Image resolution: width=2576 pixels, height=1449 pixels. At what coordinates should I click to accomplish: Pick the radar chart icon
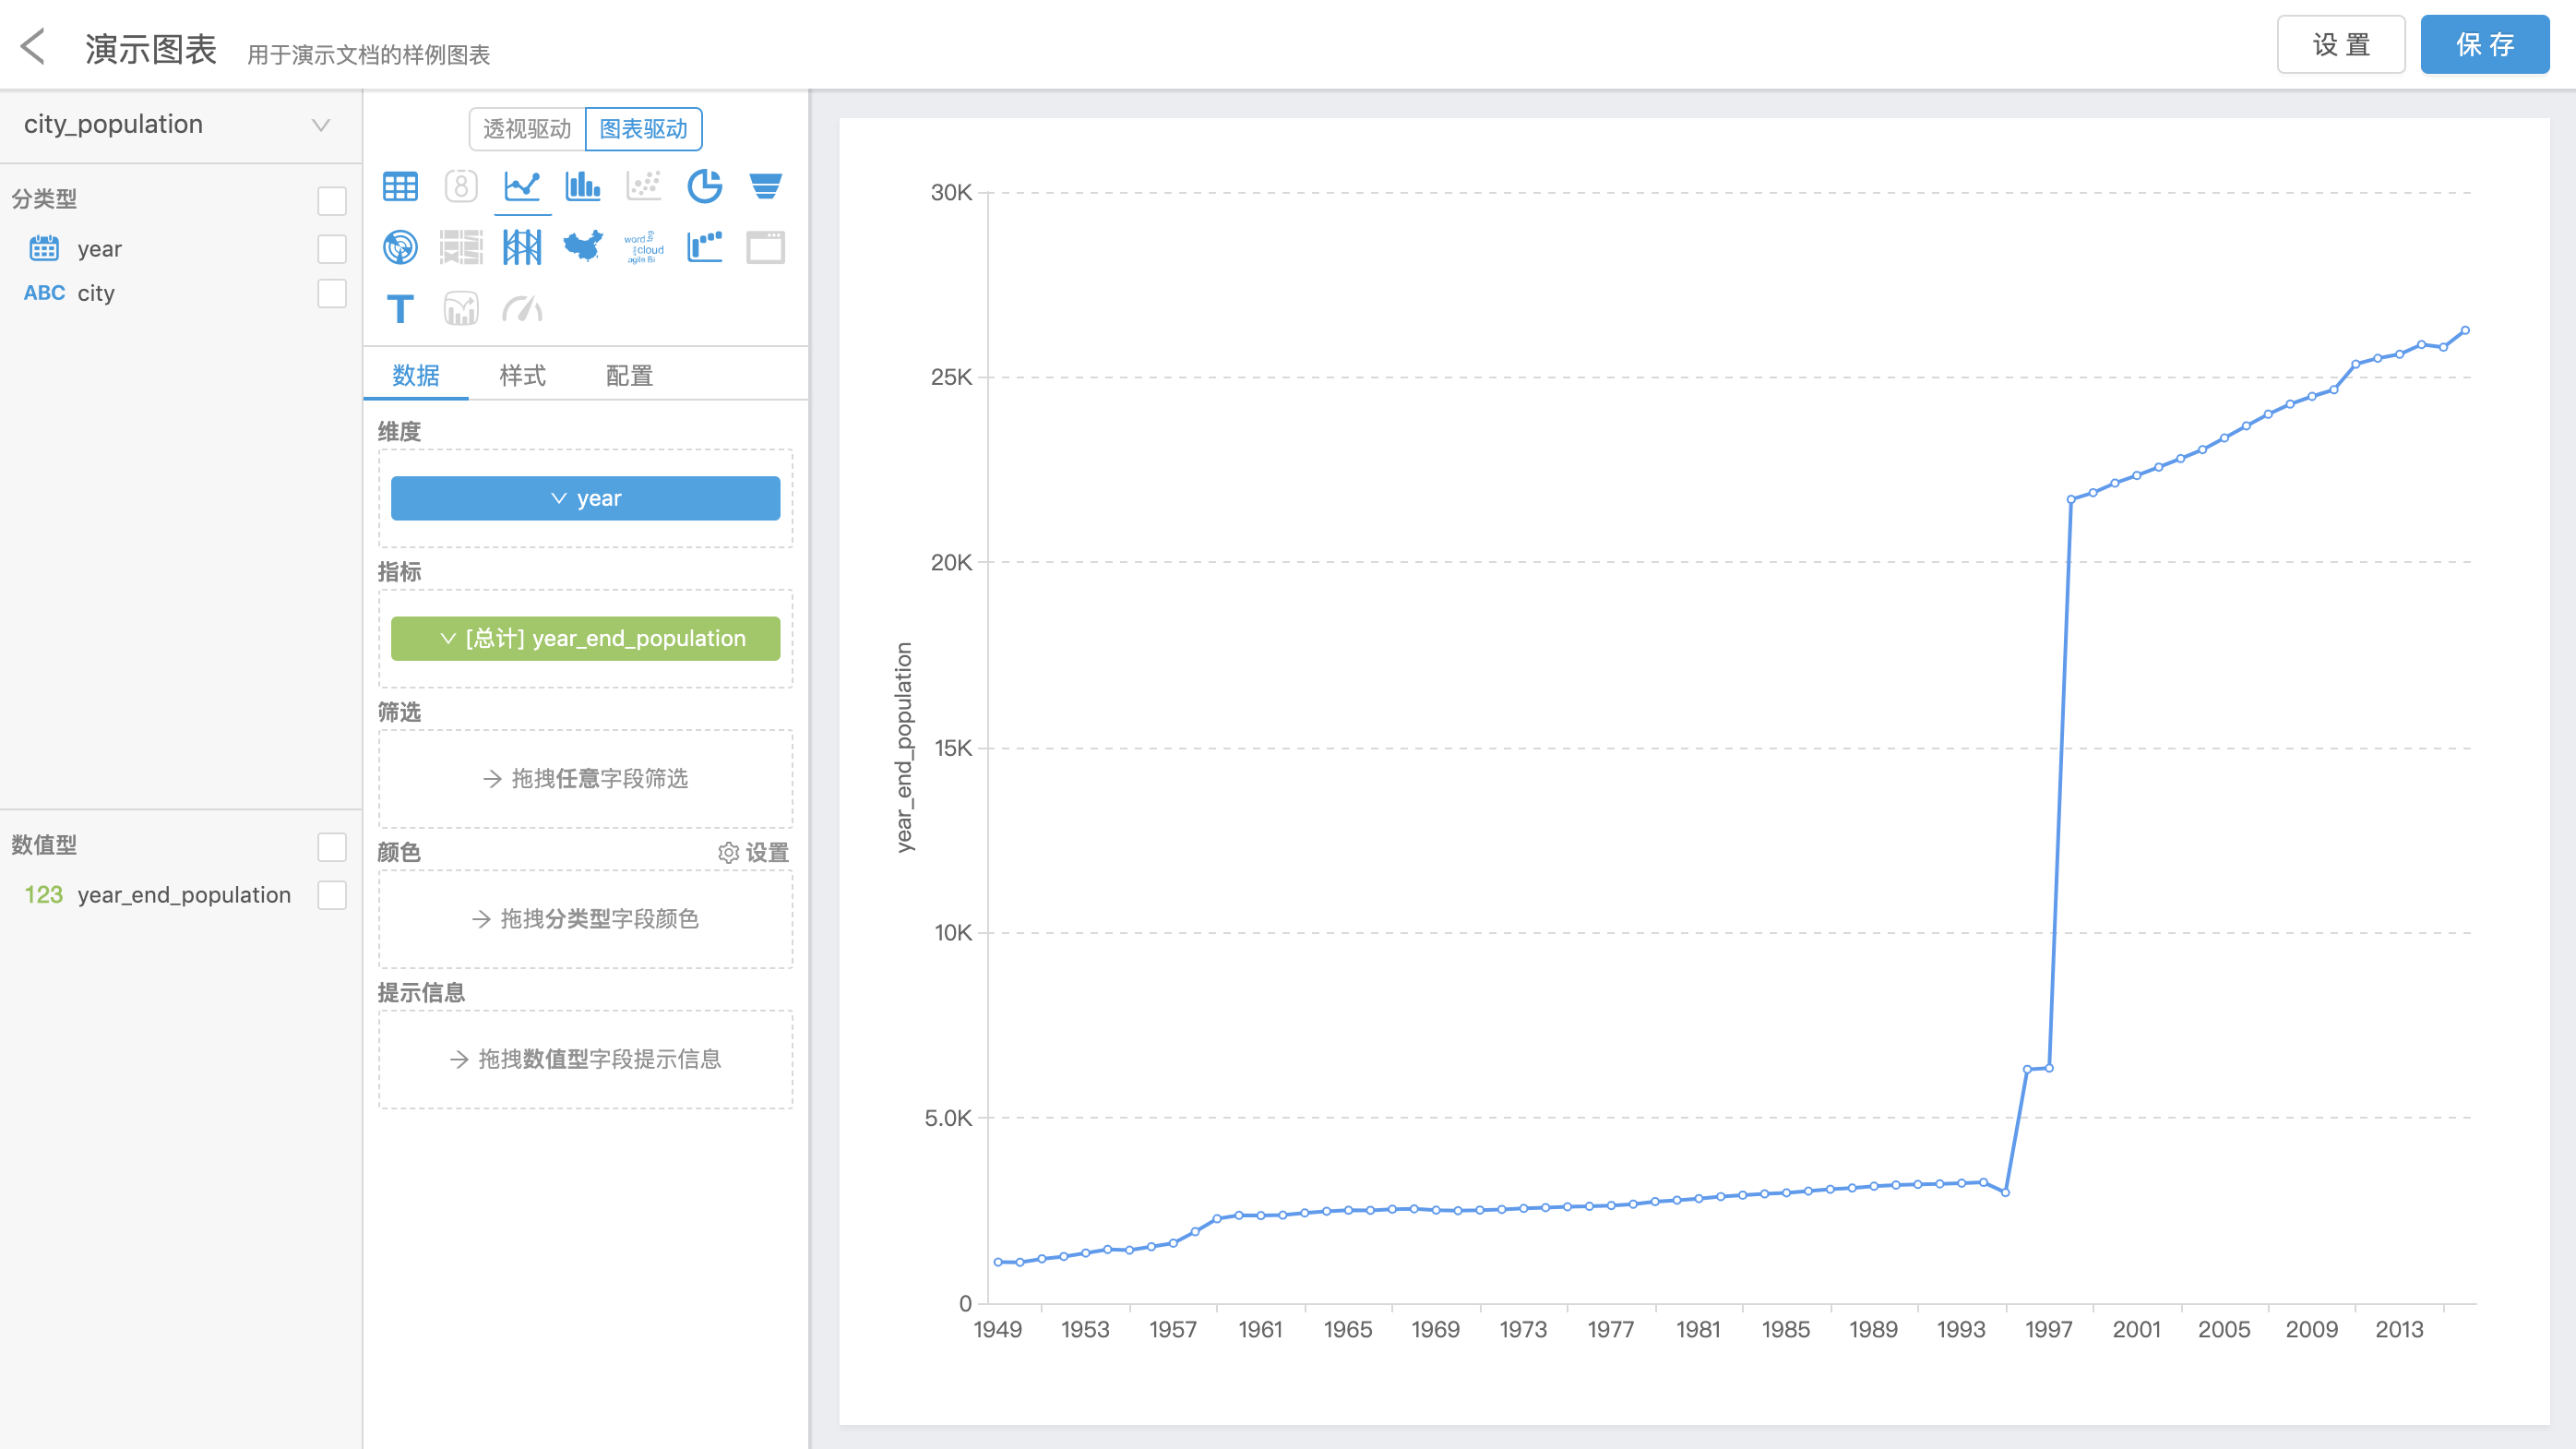400,247
